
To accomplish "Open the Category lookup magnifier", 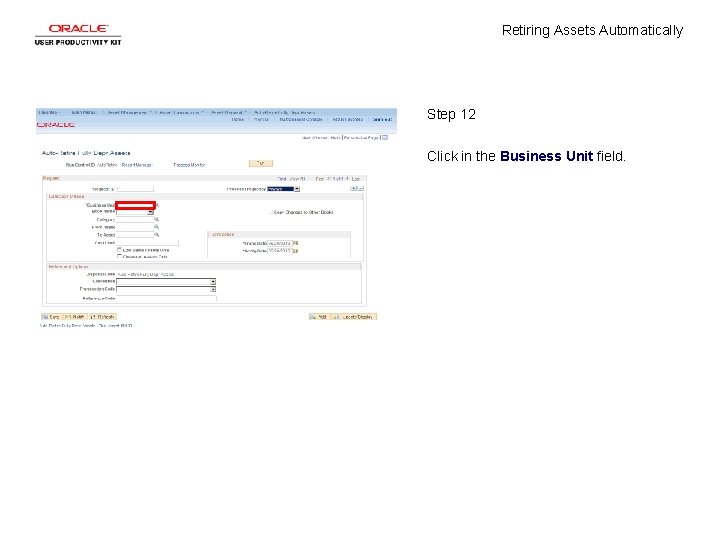I will (x=157, y=219).
